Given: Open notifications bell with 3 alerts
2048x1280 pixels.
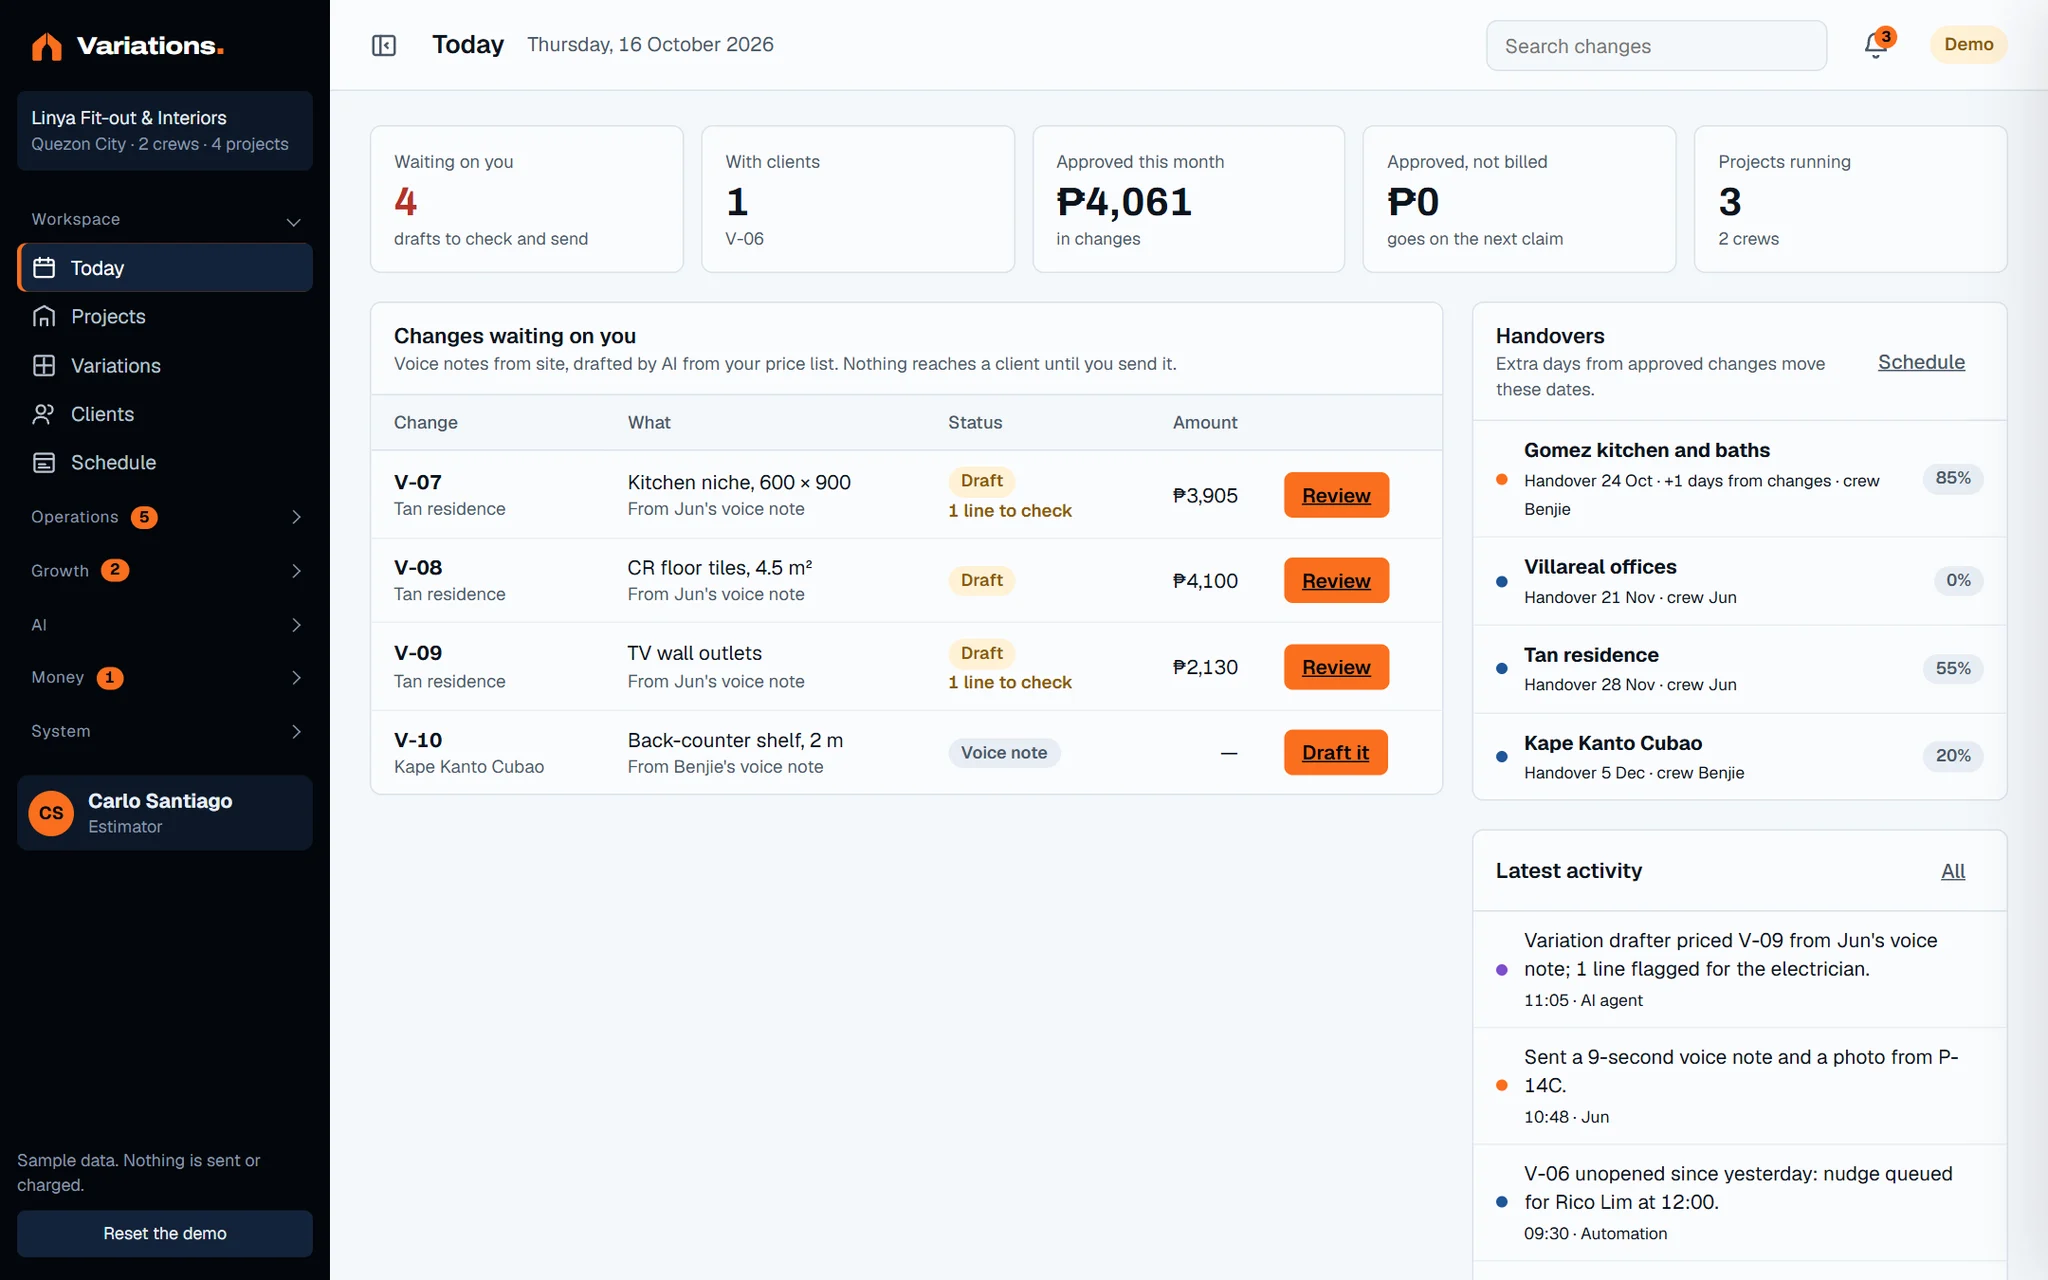Looking at the screenshot, I should (x=1876, y=45).
